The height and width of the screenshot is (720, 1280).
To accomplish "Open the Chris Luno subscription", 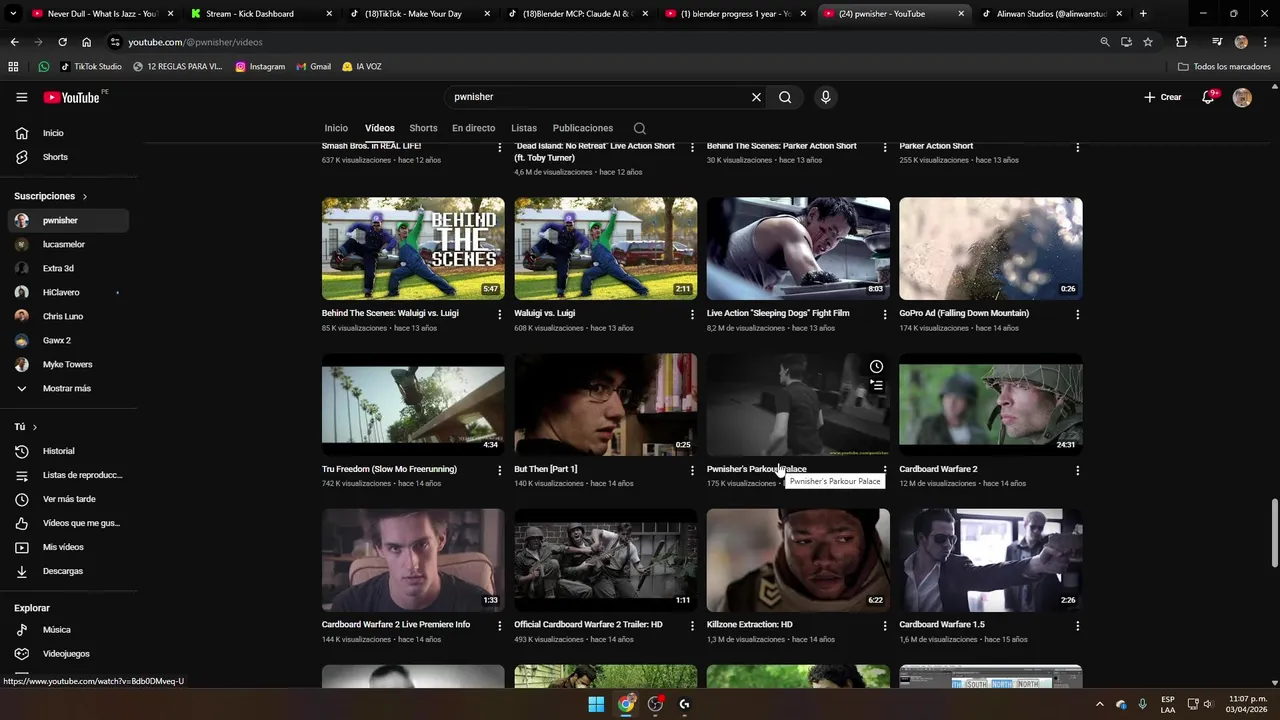I will (68, 316).
